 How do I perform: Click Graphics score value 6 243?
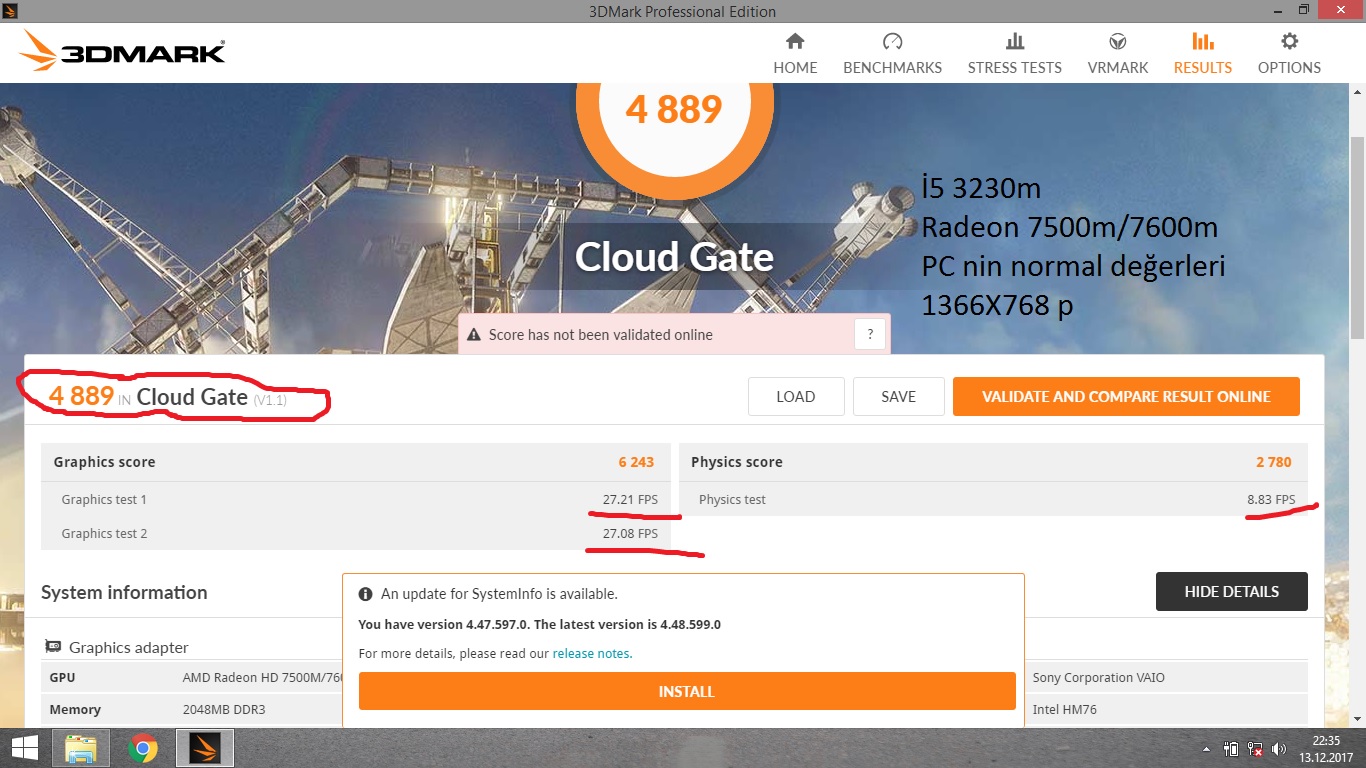pyautogui.click(x=636, y=462)
